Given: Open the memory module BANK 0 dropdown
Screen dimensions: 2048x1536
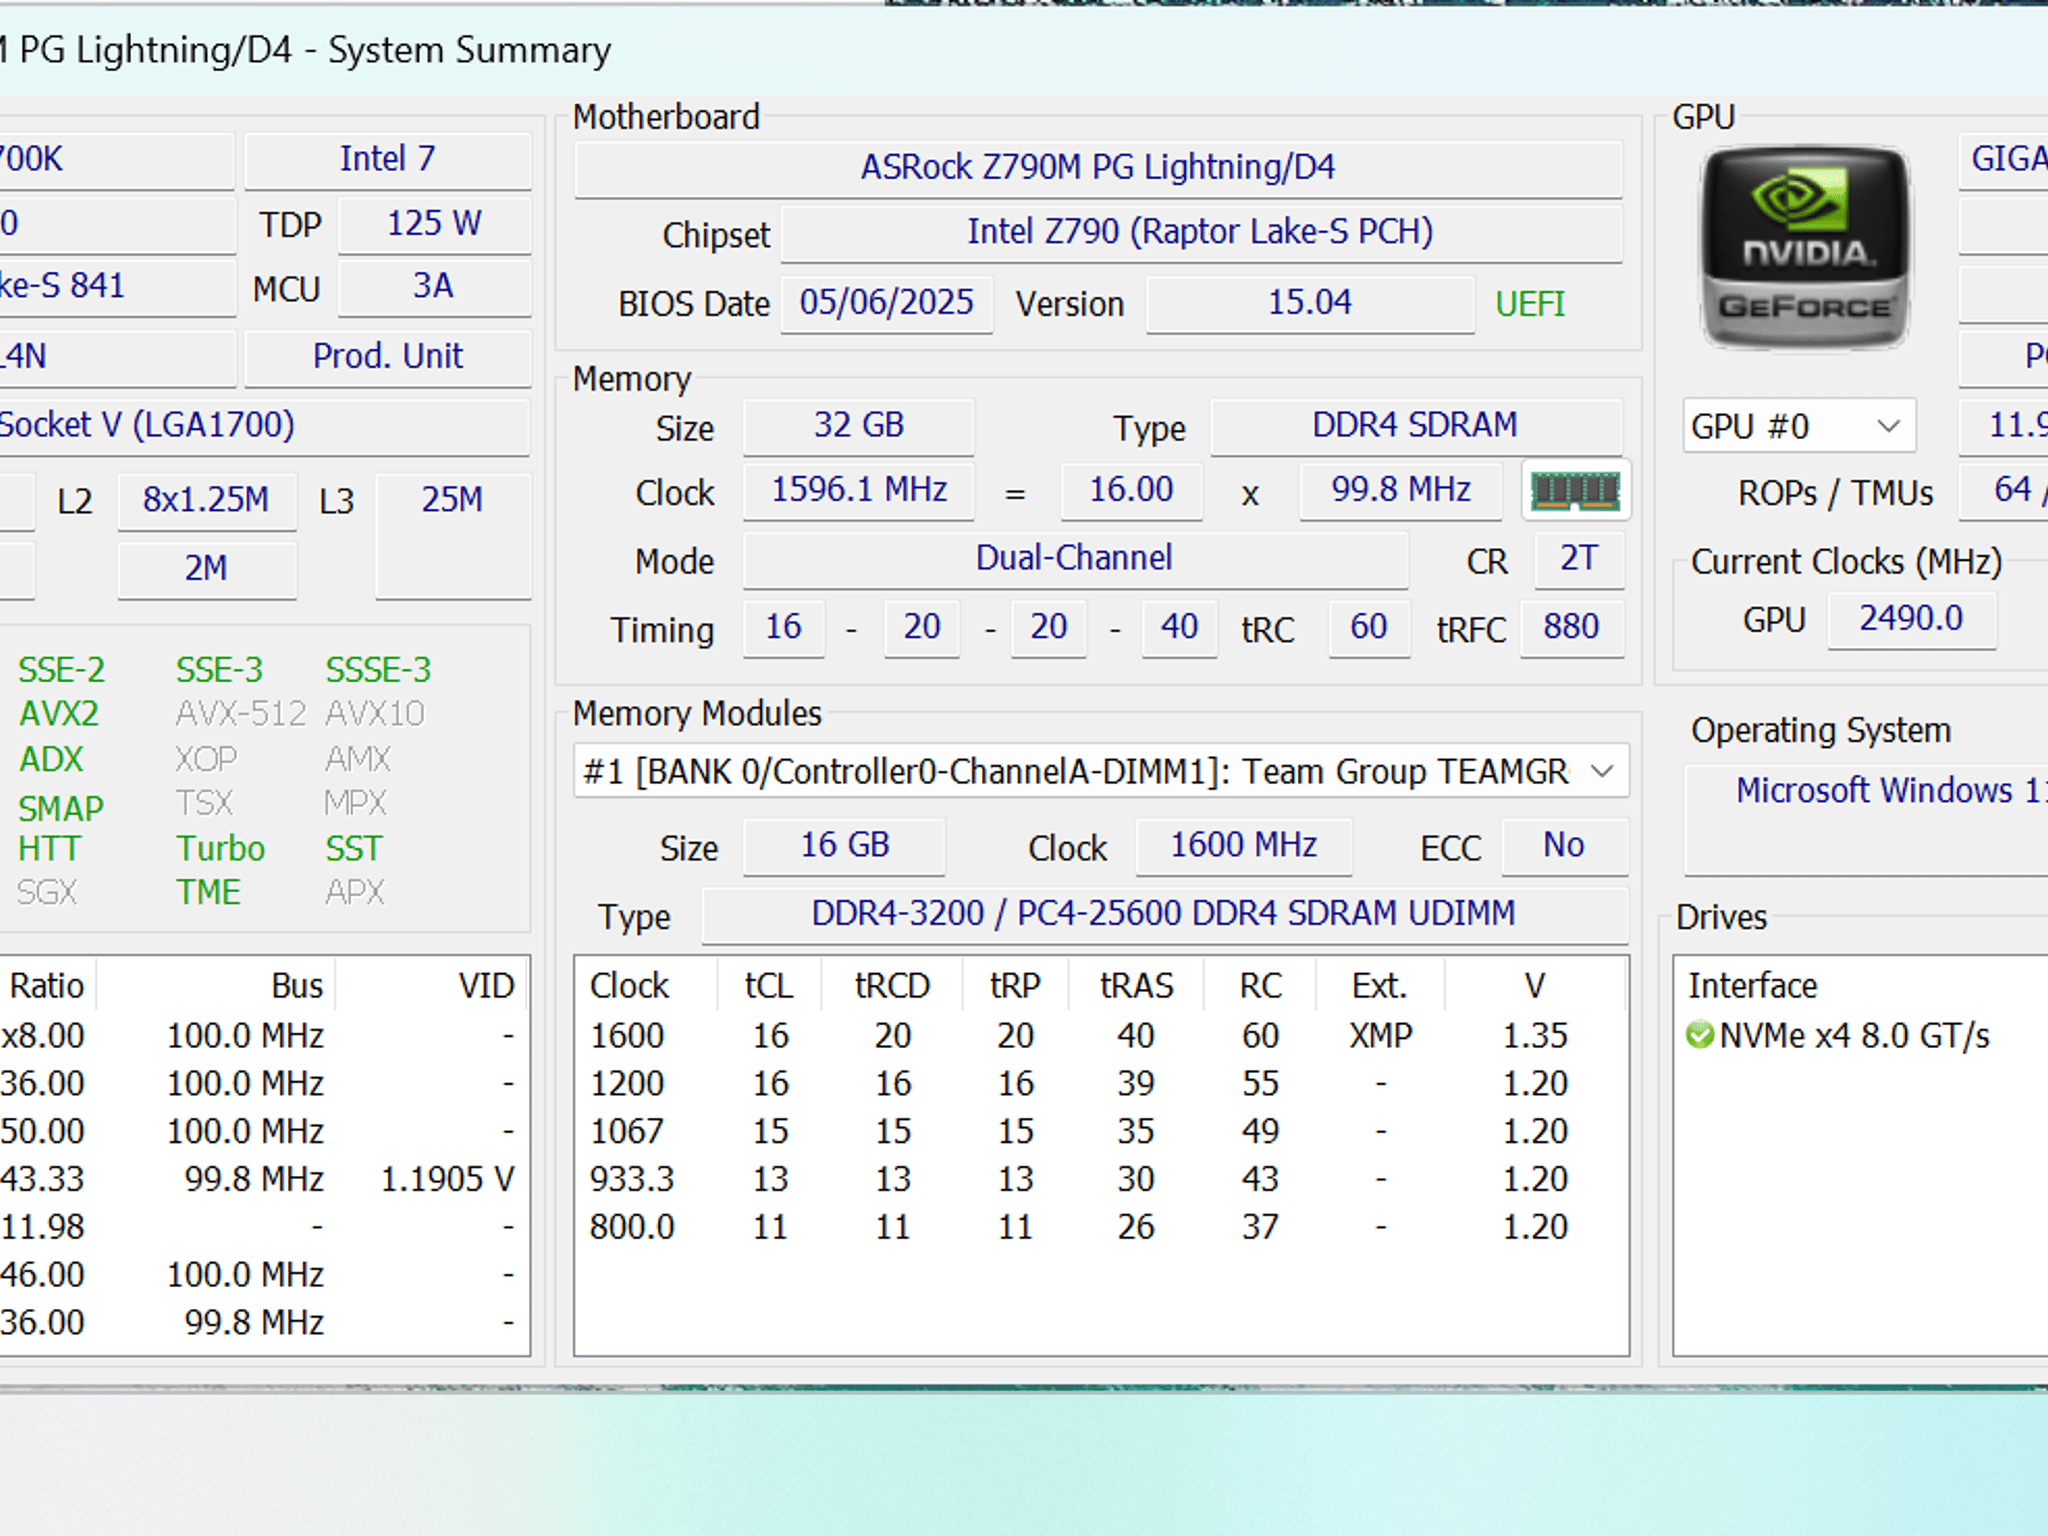Looking at the screenshot, I should point(1101,771).
